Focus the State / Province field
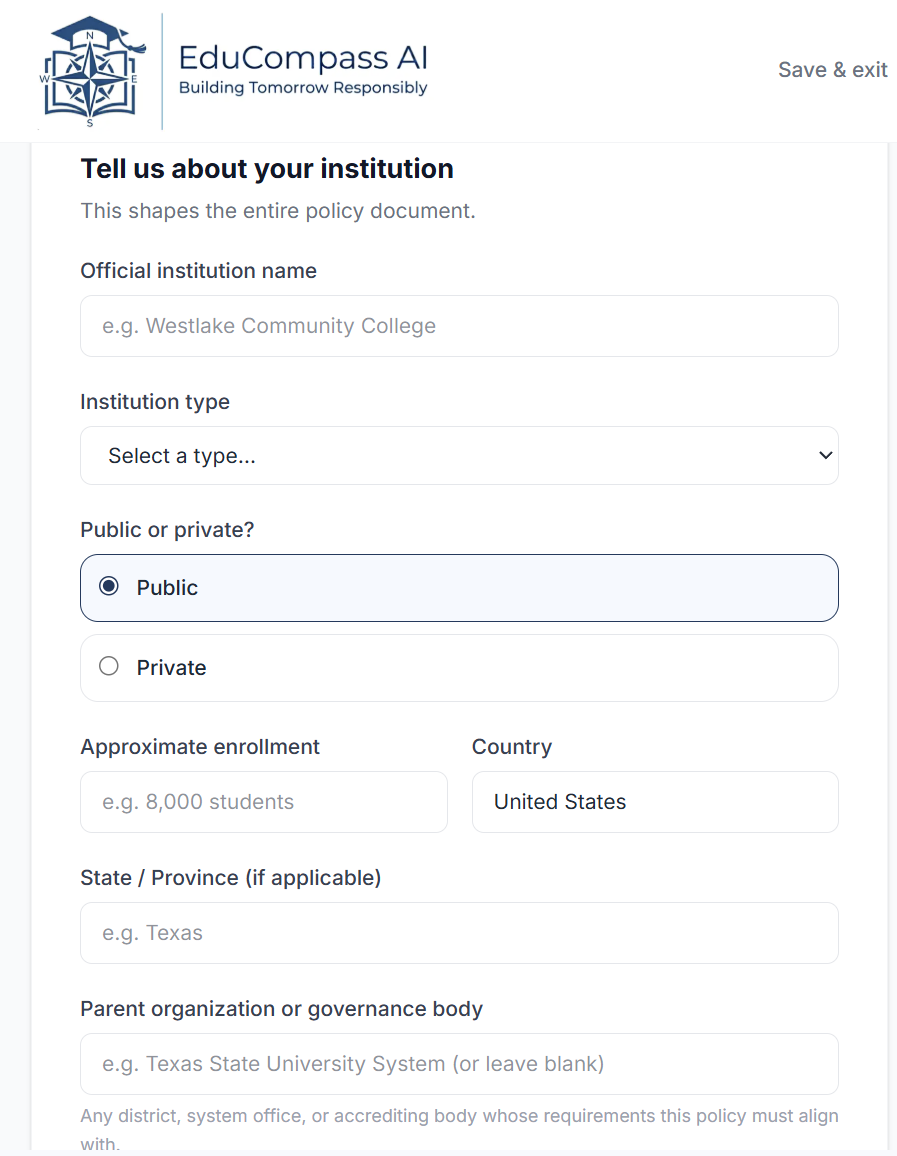Image resolution: width=897 pixels, height=1156 pixels. click(459, 933)
